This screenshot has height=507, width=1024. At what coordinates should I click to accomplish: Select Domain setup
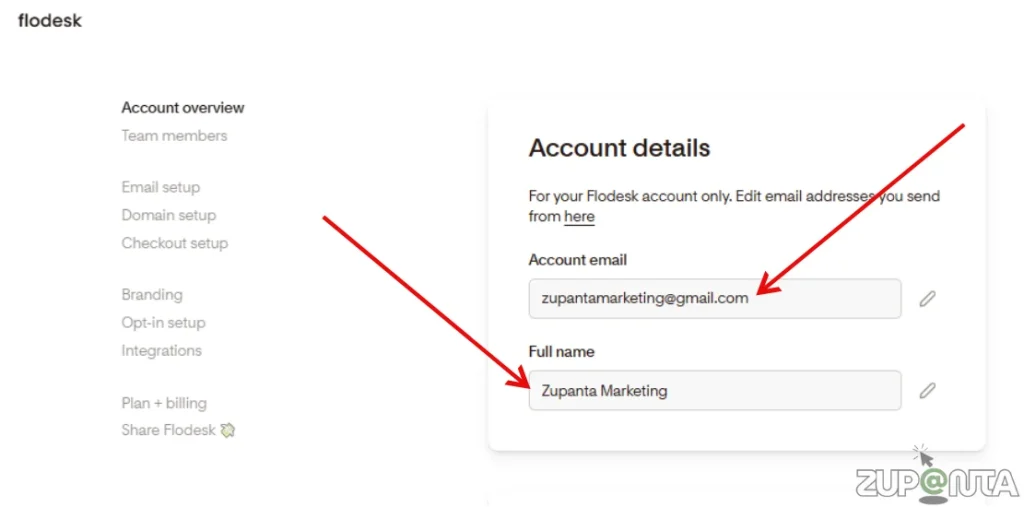(169, 215)
